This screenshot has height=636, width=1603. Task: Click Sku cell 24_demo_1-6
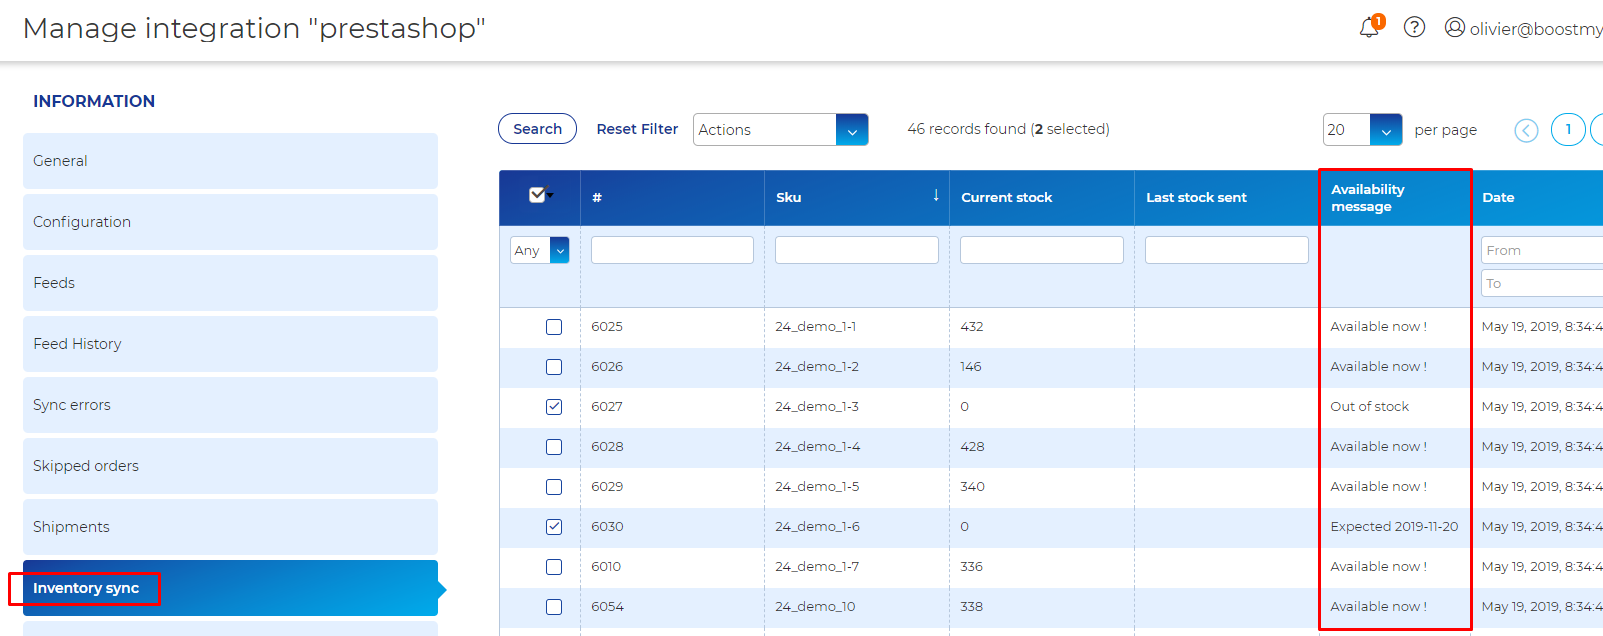[817, 527]
